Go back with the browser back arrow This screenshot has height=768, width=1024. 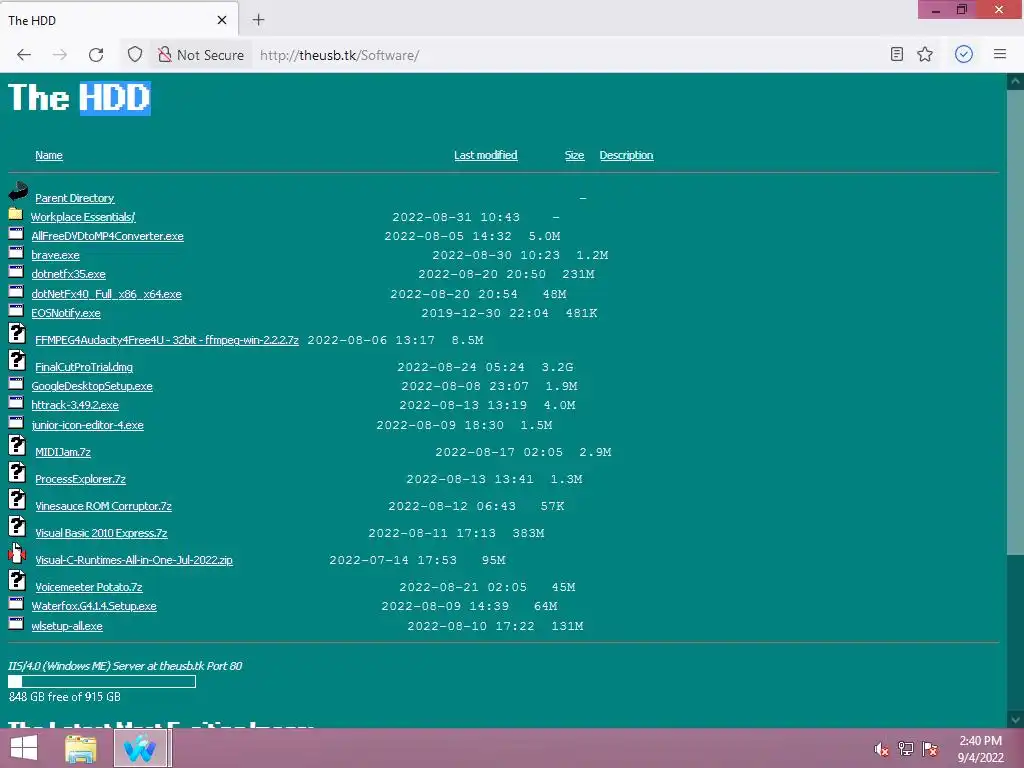pyautogui.click(x=24, y=55)
